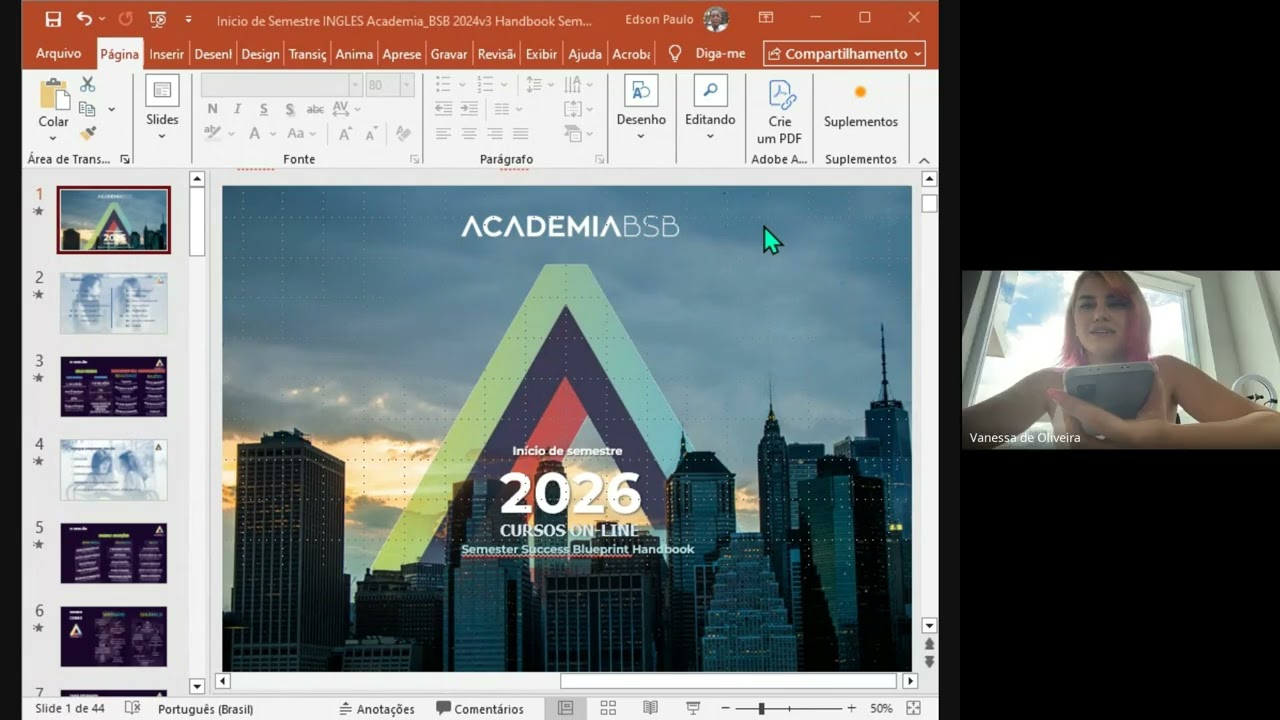Image resolution: width=1280 pixels, height=720 pixels.
Task: Toggle strikethrough abc formatting
Action: click(315, 109)
